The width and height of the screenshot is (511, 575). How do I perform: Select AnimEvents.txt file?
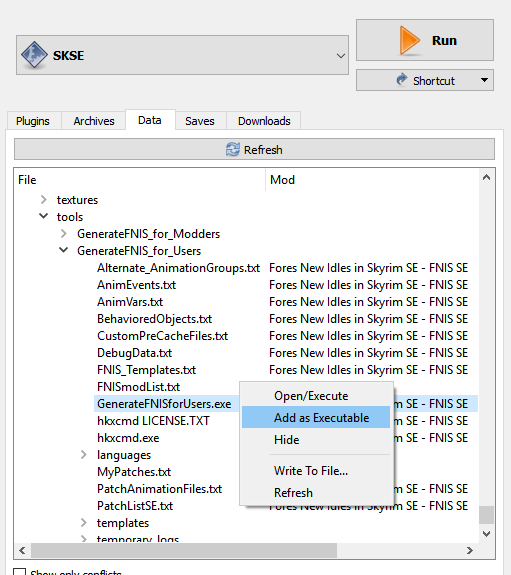[136, 285]
